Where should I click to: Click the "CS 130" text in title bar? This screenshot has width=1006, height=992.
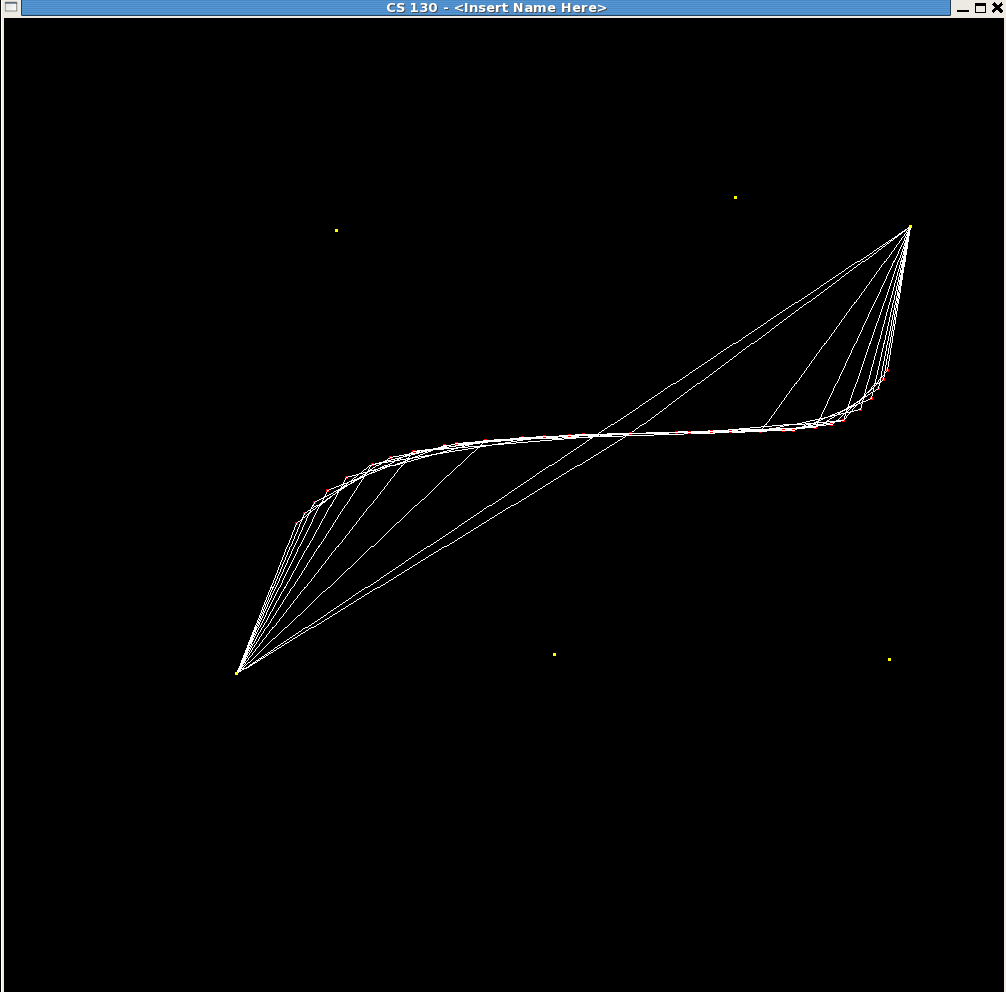(411, 8)
